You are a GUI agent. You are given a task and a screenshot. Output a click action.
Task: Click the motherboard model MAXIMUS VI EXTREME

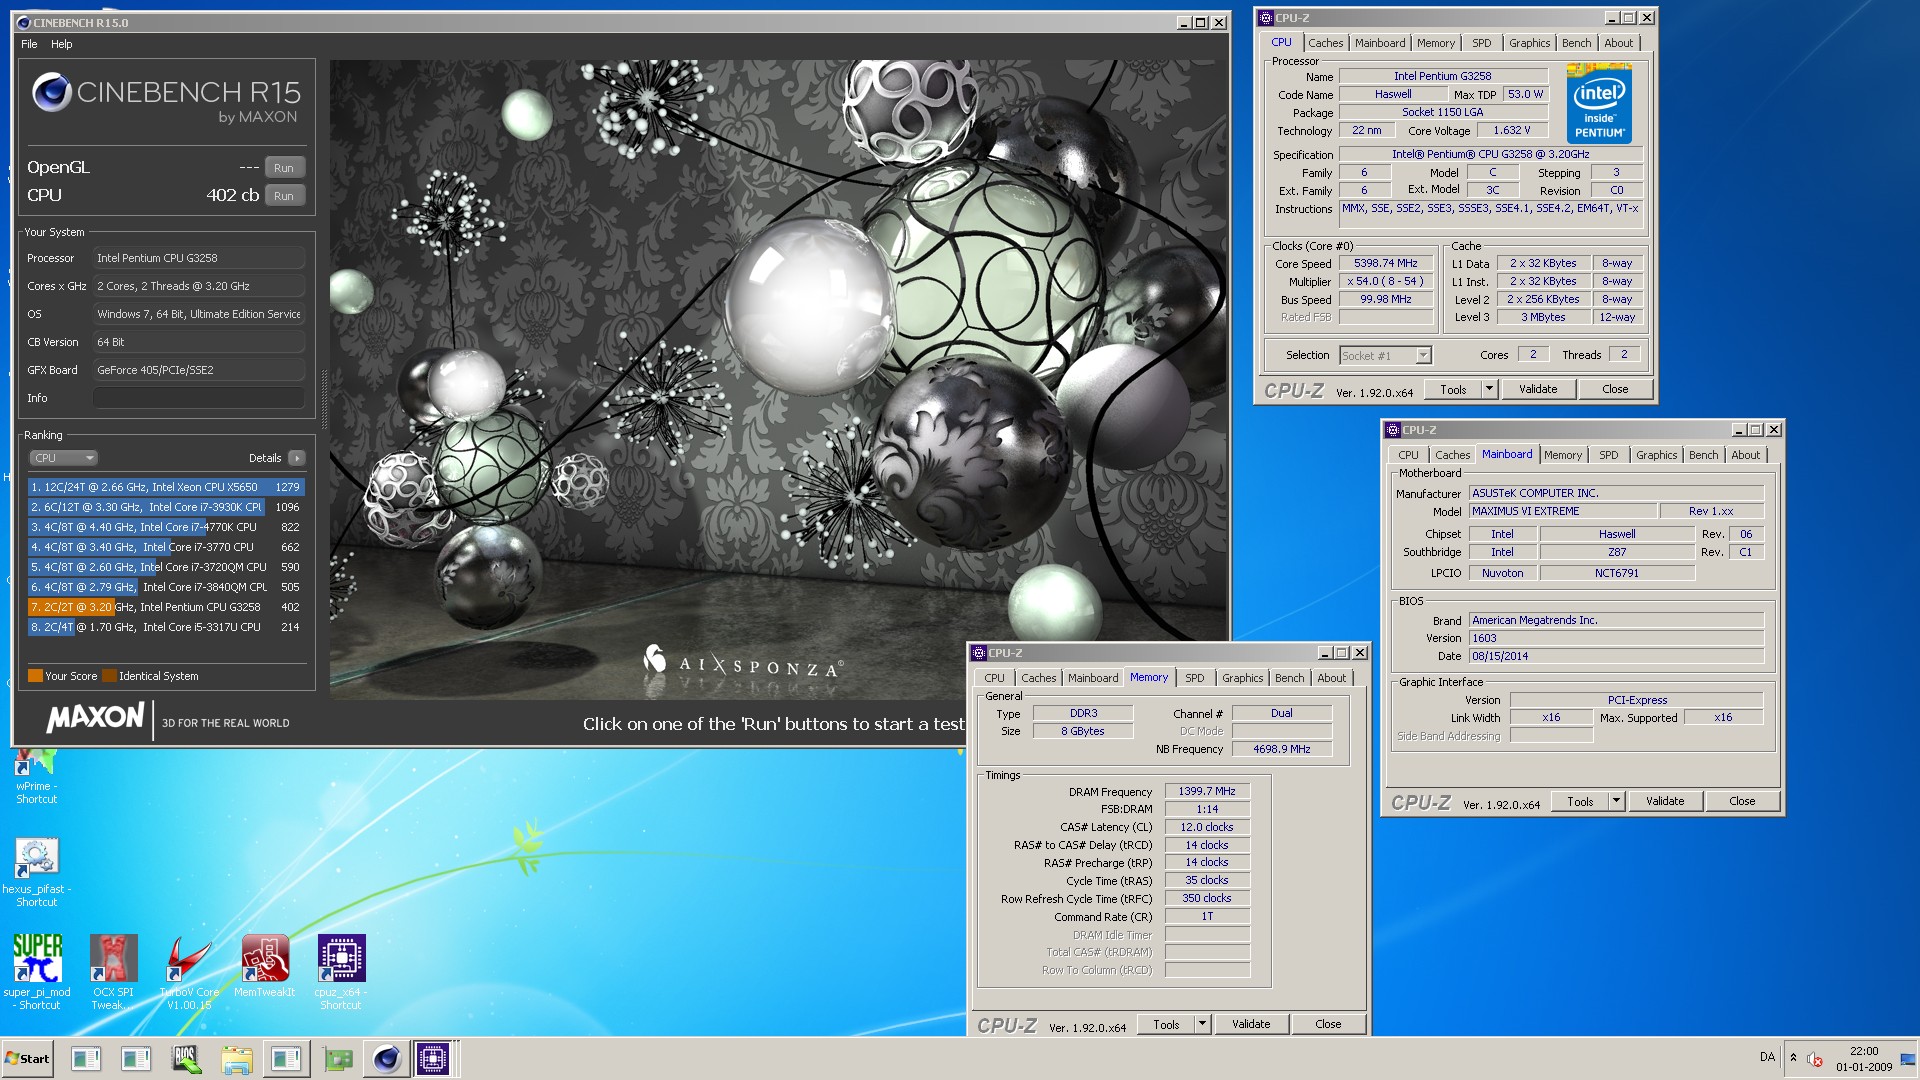pyautogui.click(x=1562, y=511)
